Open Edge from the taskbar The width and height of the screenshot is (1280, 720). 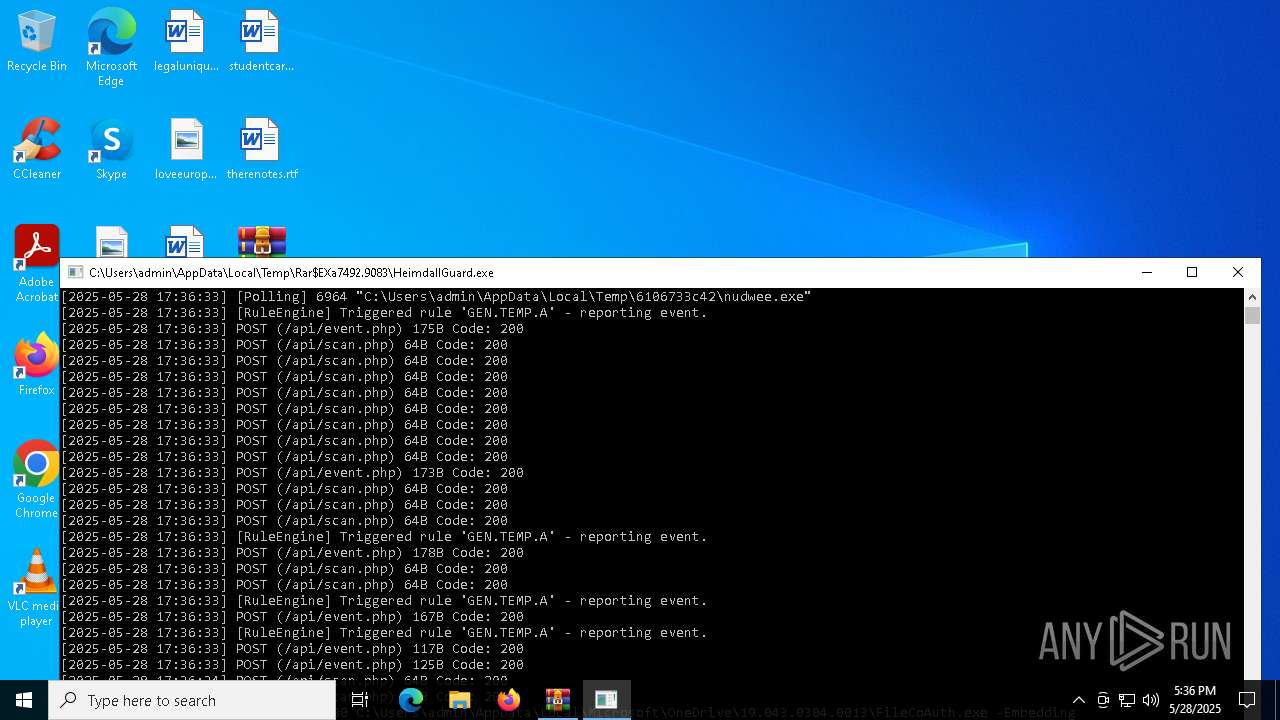410,700
